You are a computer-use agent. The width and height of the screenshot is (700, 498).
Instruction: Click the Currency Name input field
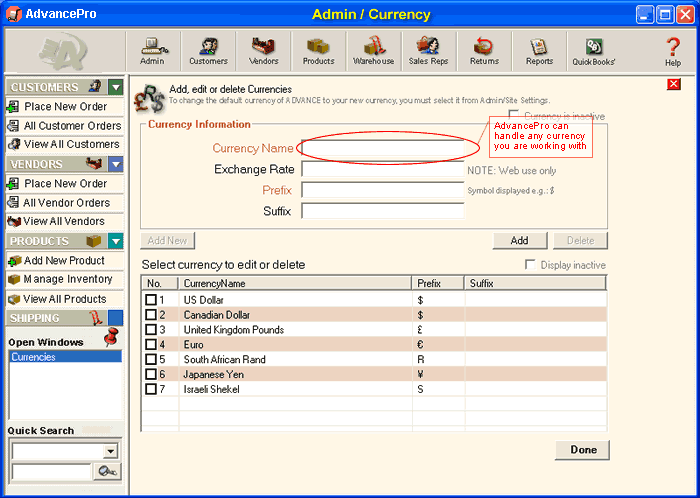383,148
